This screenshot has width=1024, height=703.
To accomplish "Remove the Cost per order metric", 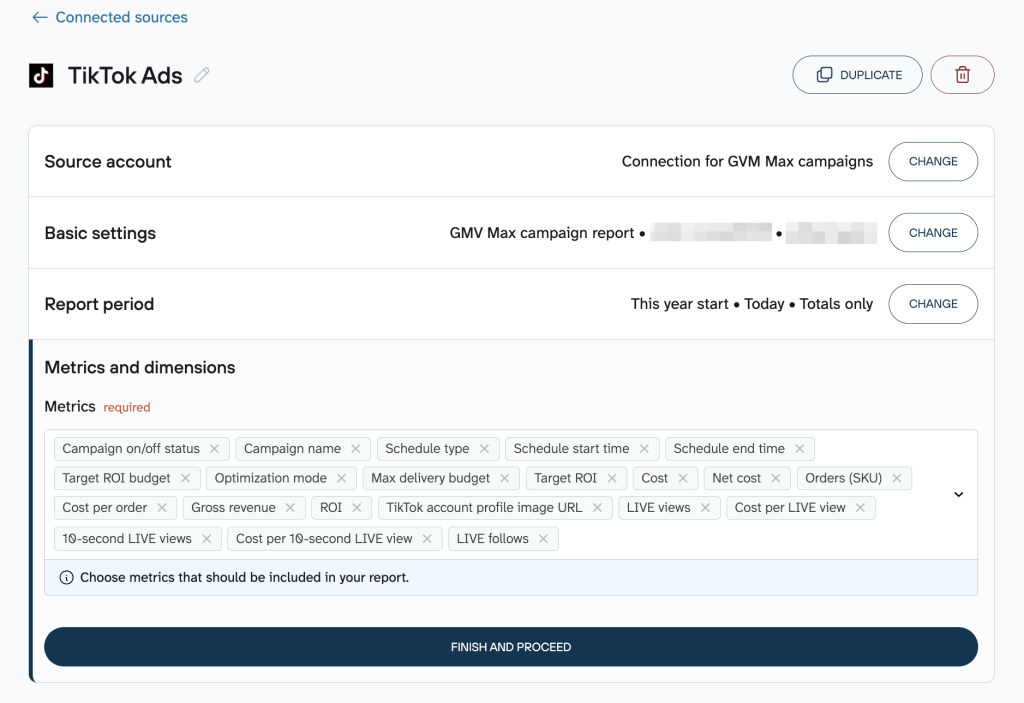I will (x=162, y=508).
